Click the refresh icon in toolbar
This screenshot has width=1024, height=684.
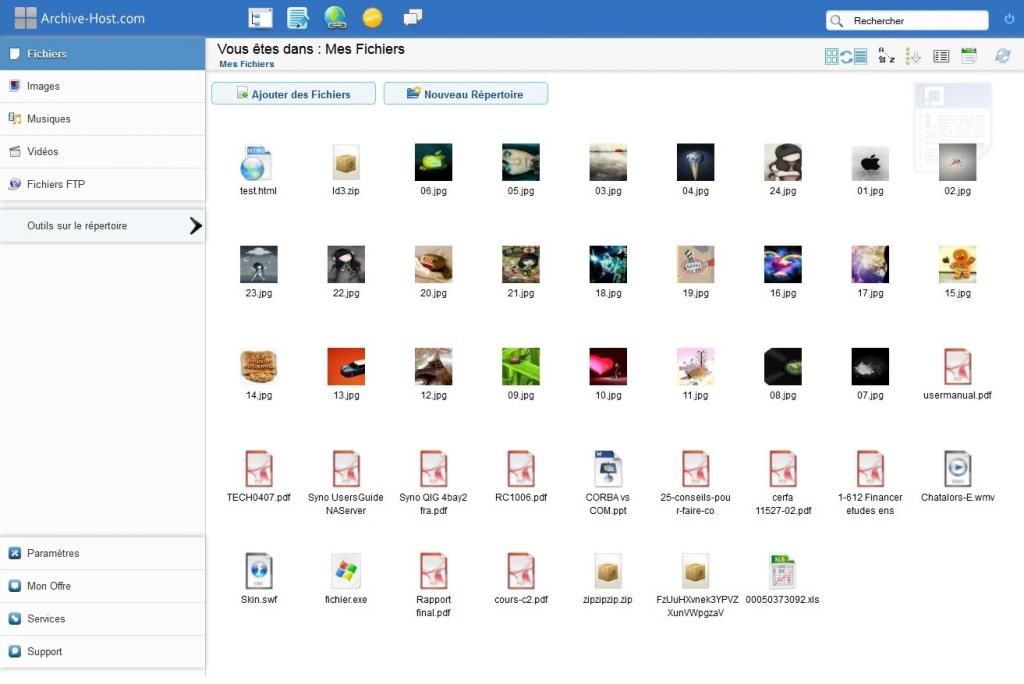[1002, 56]
